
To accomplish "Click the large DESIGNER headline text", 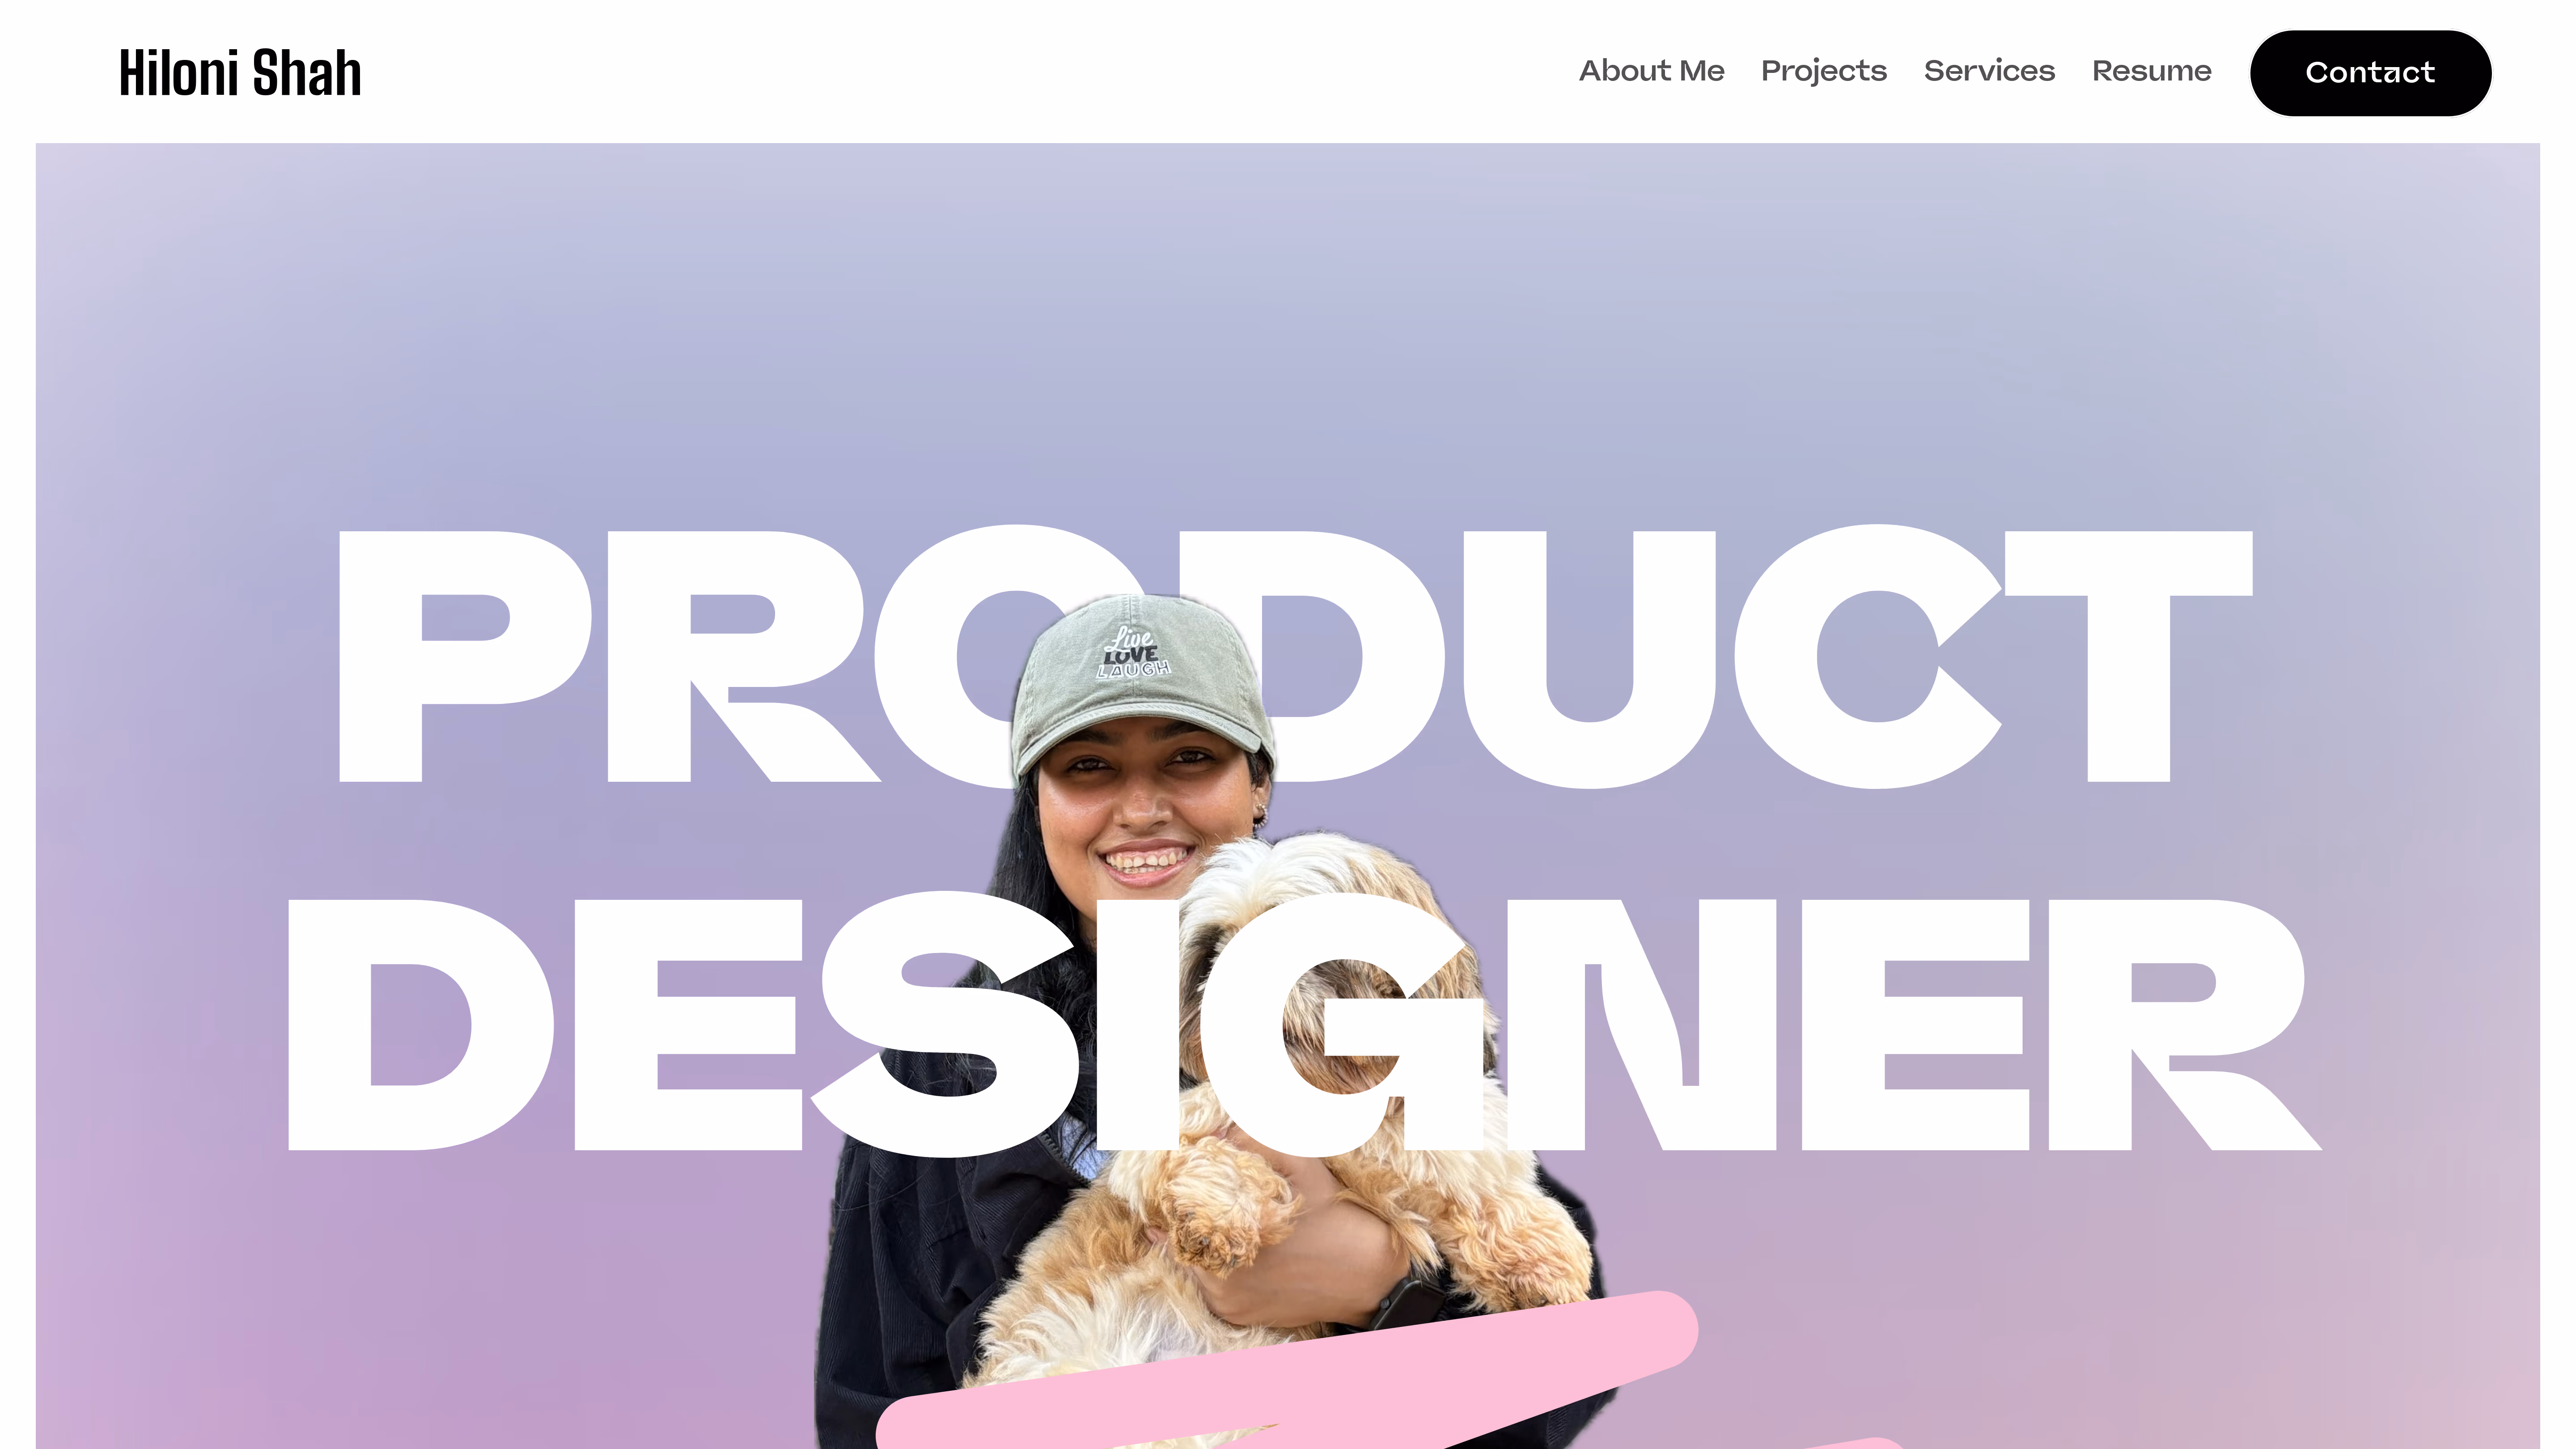I will tap(1303, 1025).
